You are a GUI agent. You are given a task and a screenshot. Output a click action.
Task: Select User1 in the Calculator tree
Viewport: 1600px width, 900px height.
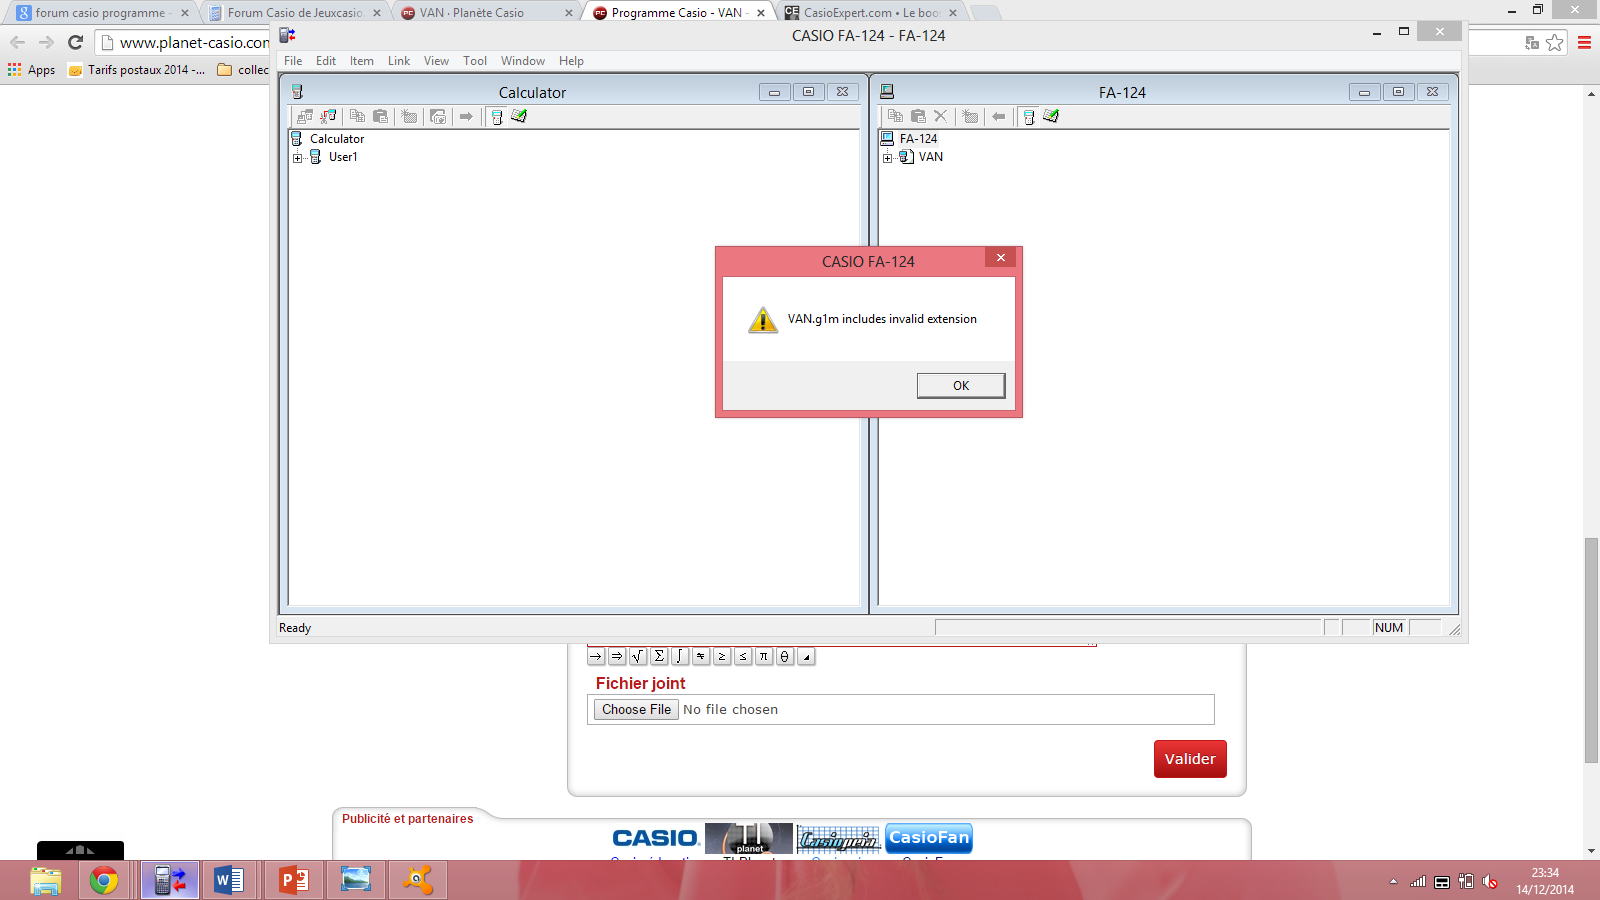tap(343, 157)
